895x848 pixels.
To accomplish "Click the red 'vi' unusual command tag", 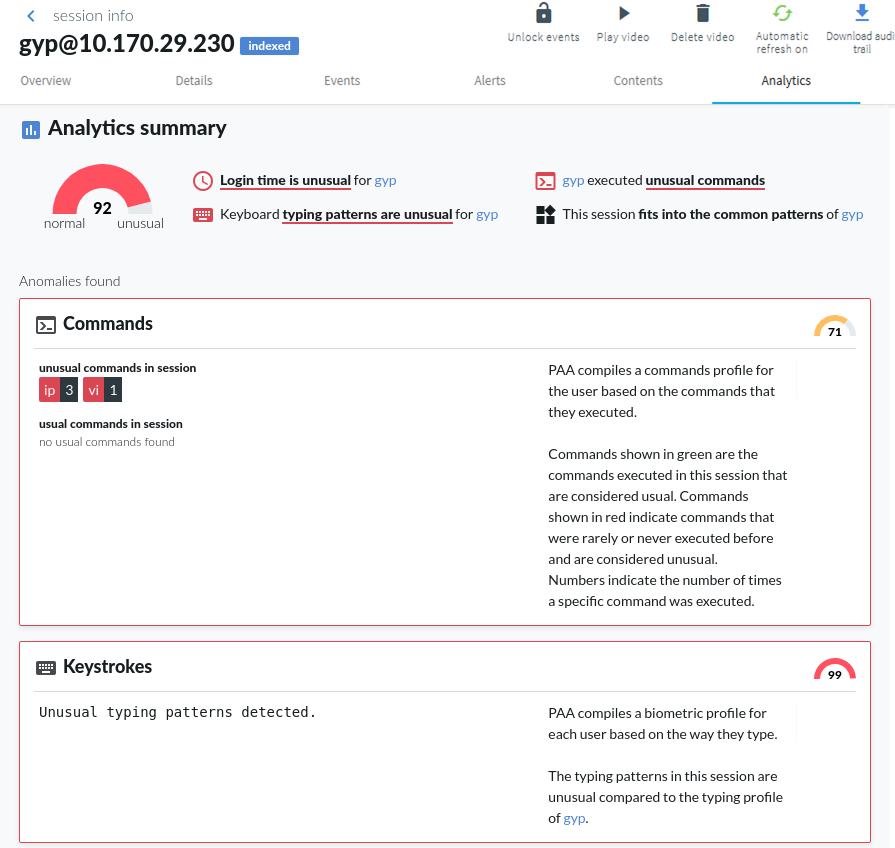I will click(x=93, y=390).
